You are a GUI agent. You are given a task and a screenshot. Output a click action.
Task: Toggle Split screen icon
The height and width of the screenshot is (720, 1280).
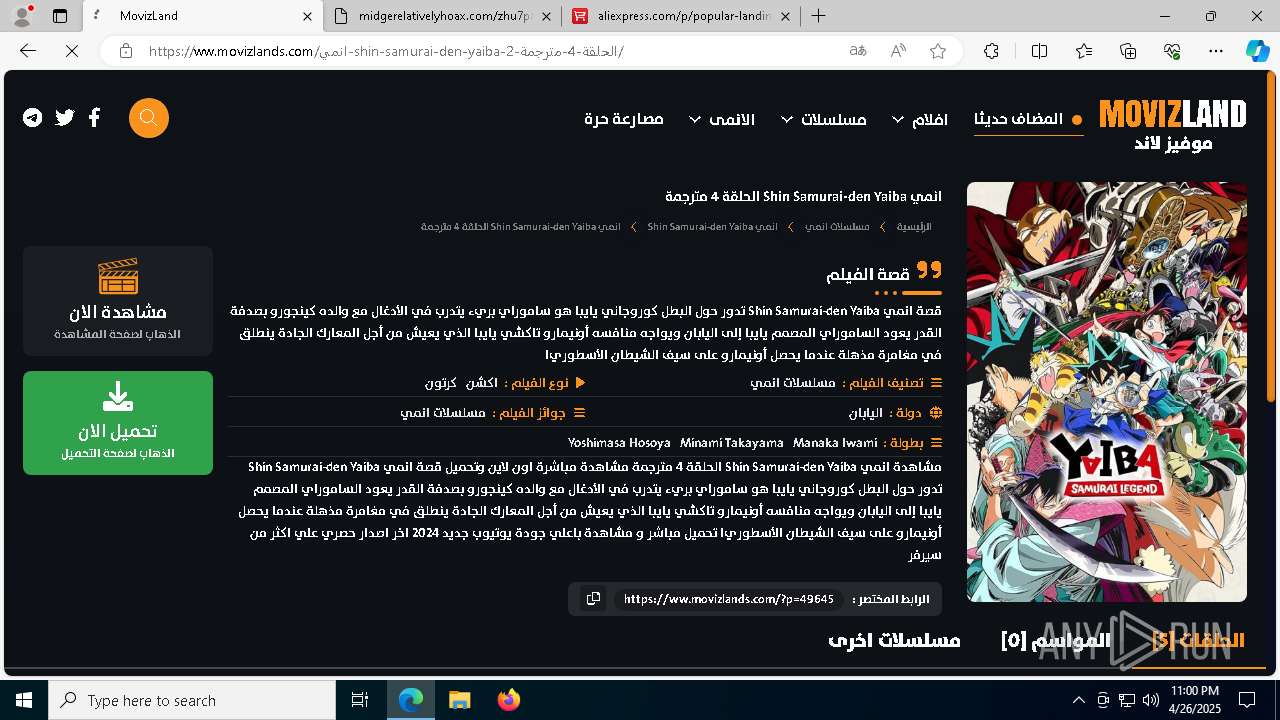pos(1039,51)
